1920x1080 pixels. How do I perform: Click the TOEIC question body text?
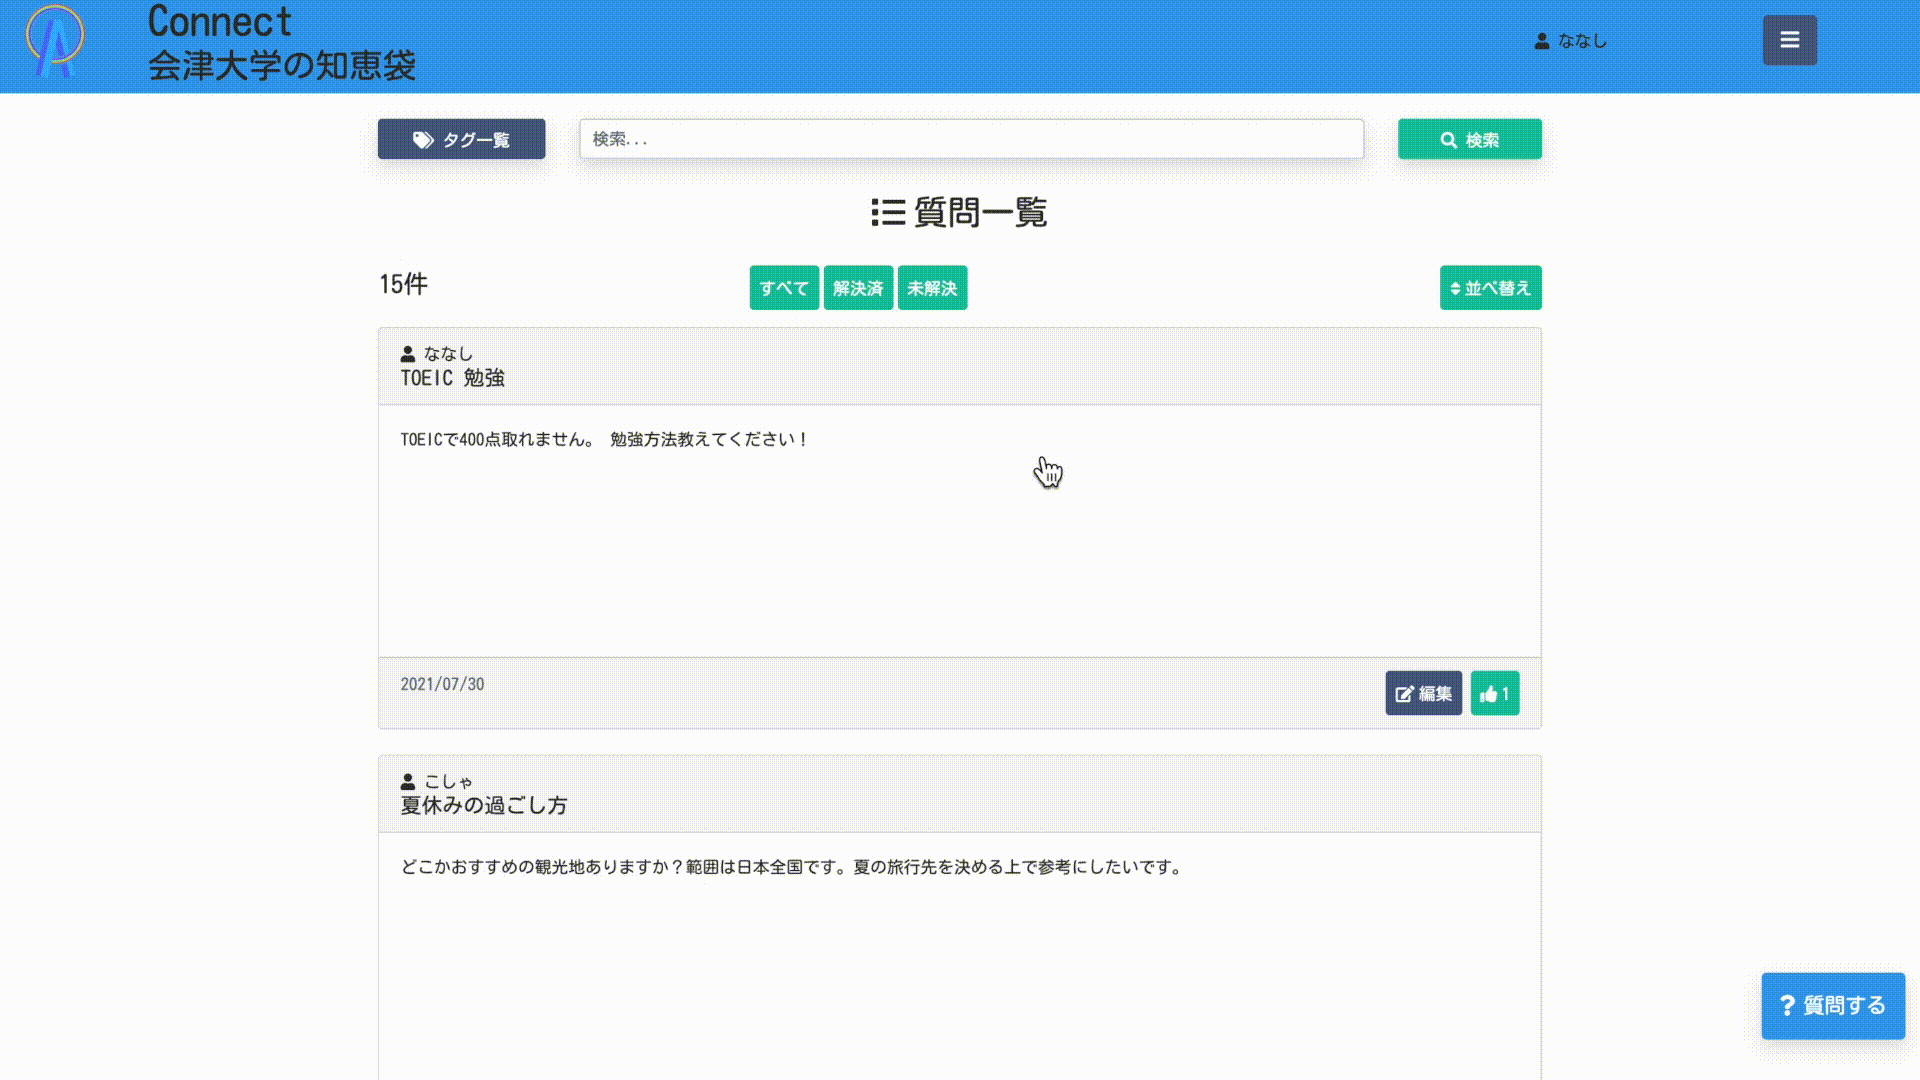[x=604, y=439]
